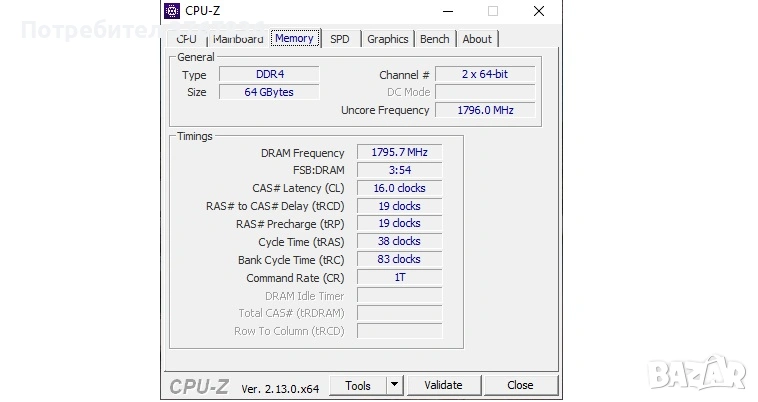Click the Channel # label
Screen dimensions: 758x402
404,75
